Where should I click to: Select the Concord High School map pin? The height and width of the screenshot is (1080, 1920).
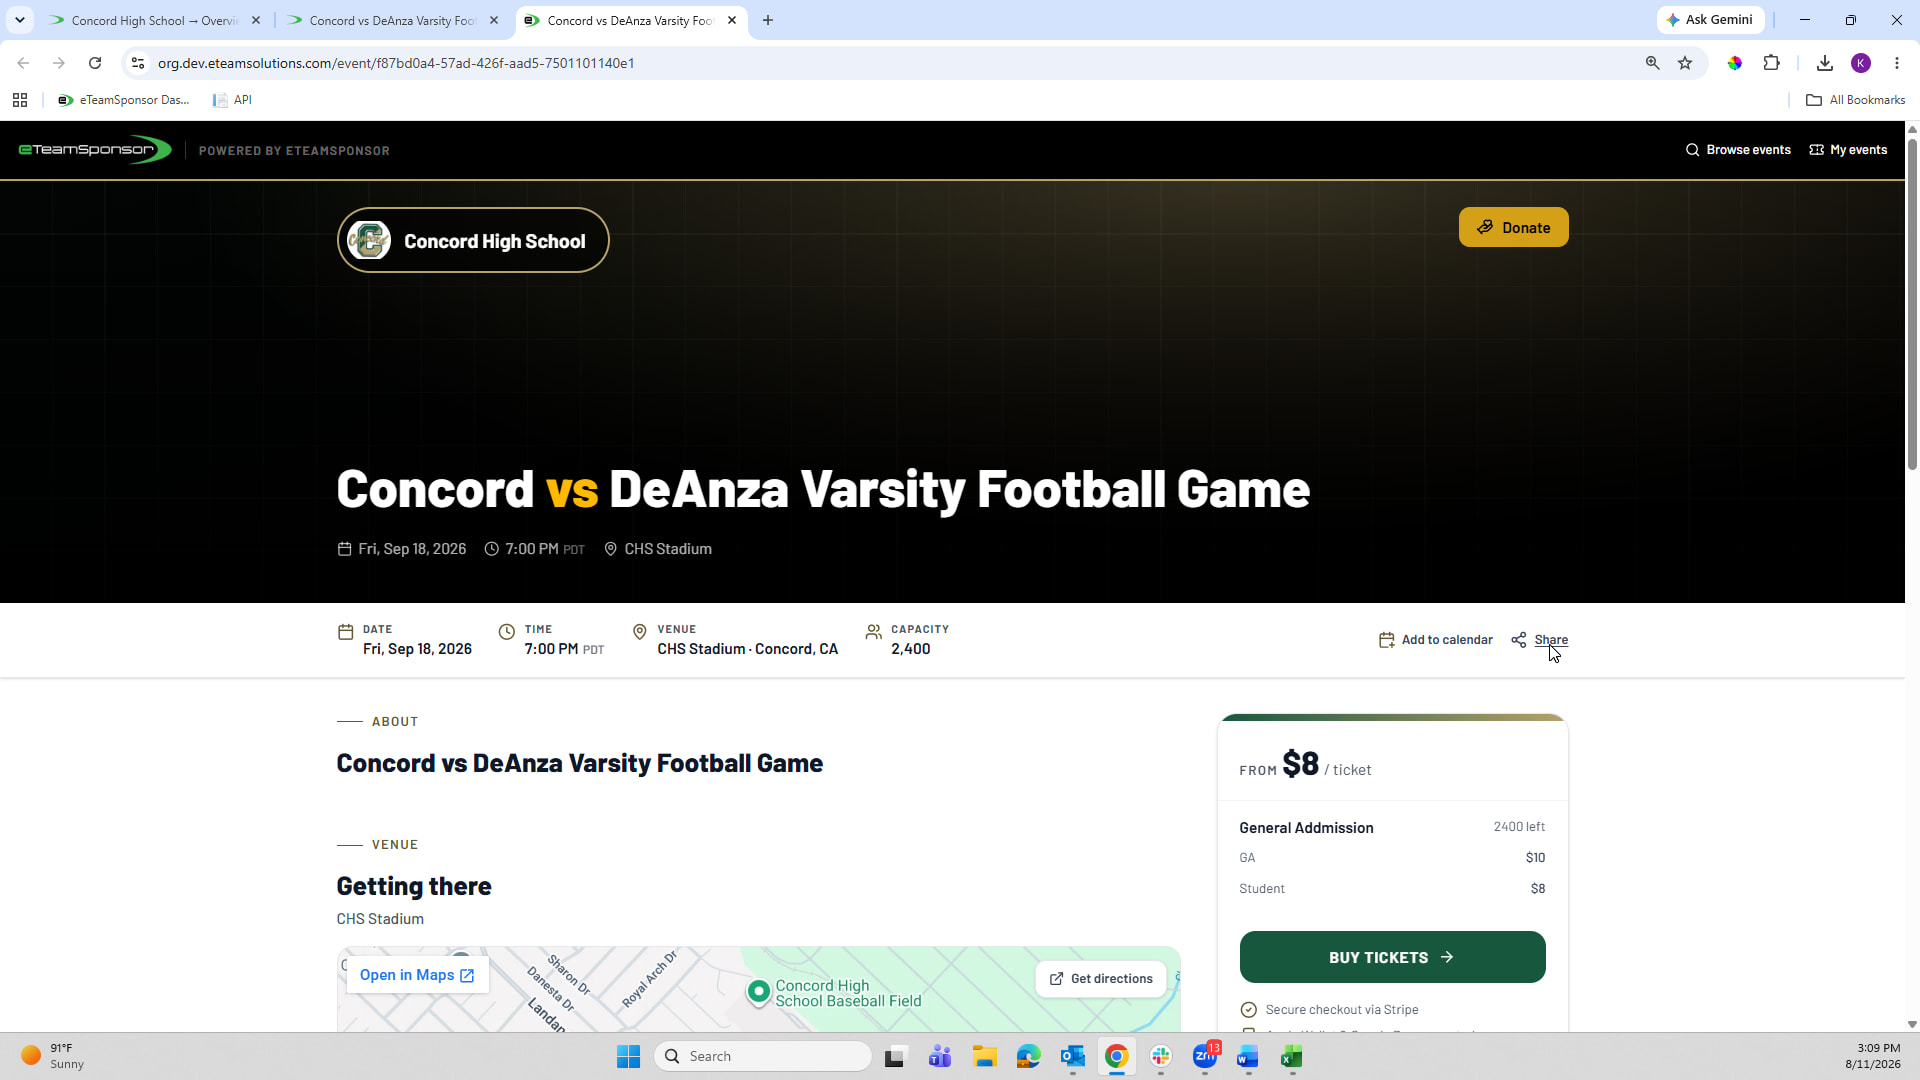pyautogui.click(x=759, y=991)
